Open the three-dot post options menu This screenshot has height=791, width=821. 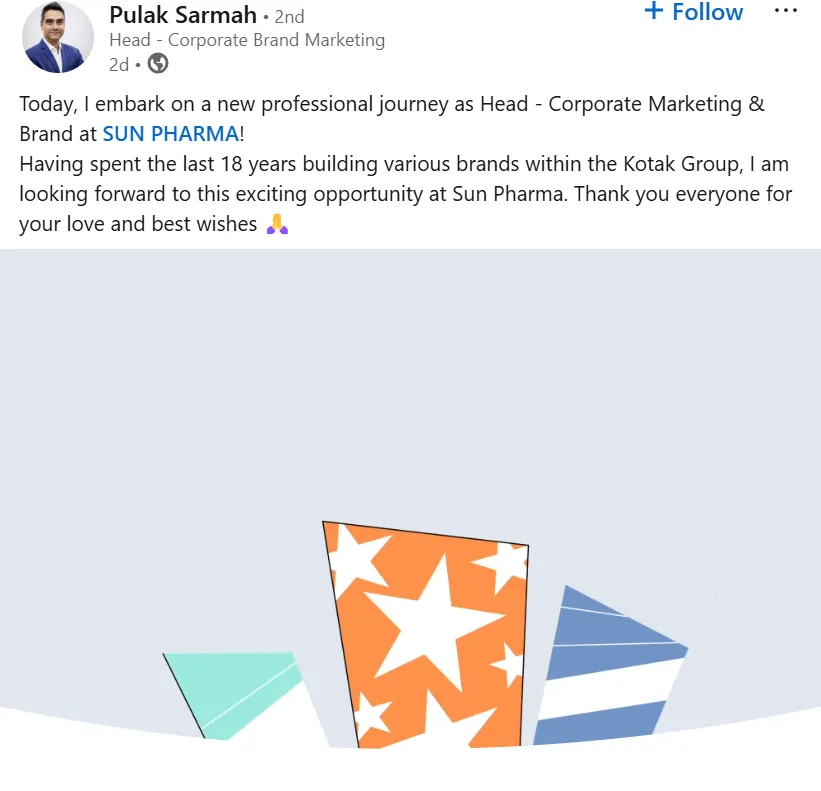[786, 11]
